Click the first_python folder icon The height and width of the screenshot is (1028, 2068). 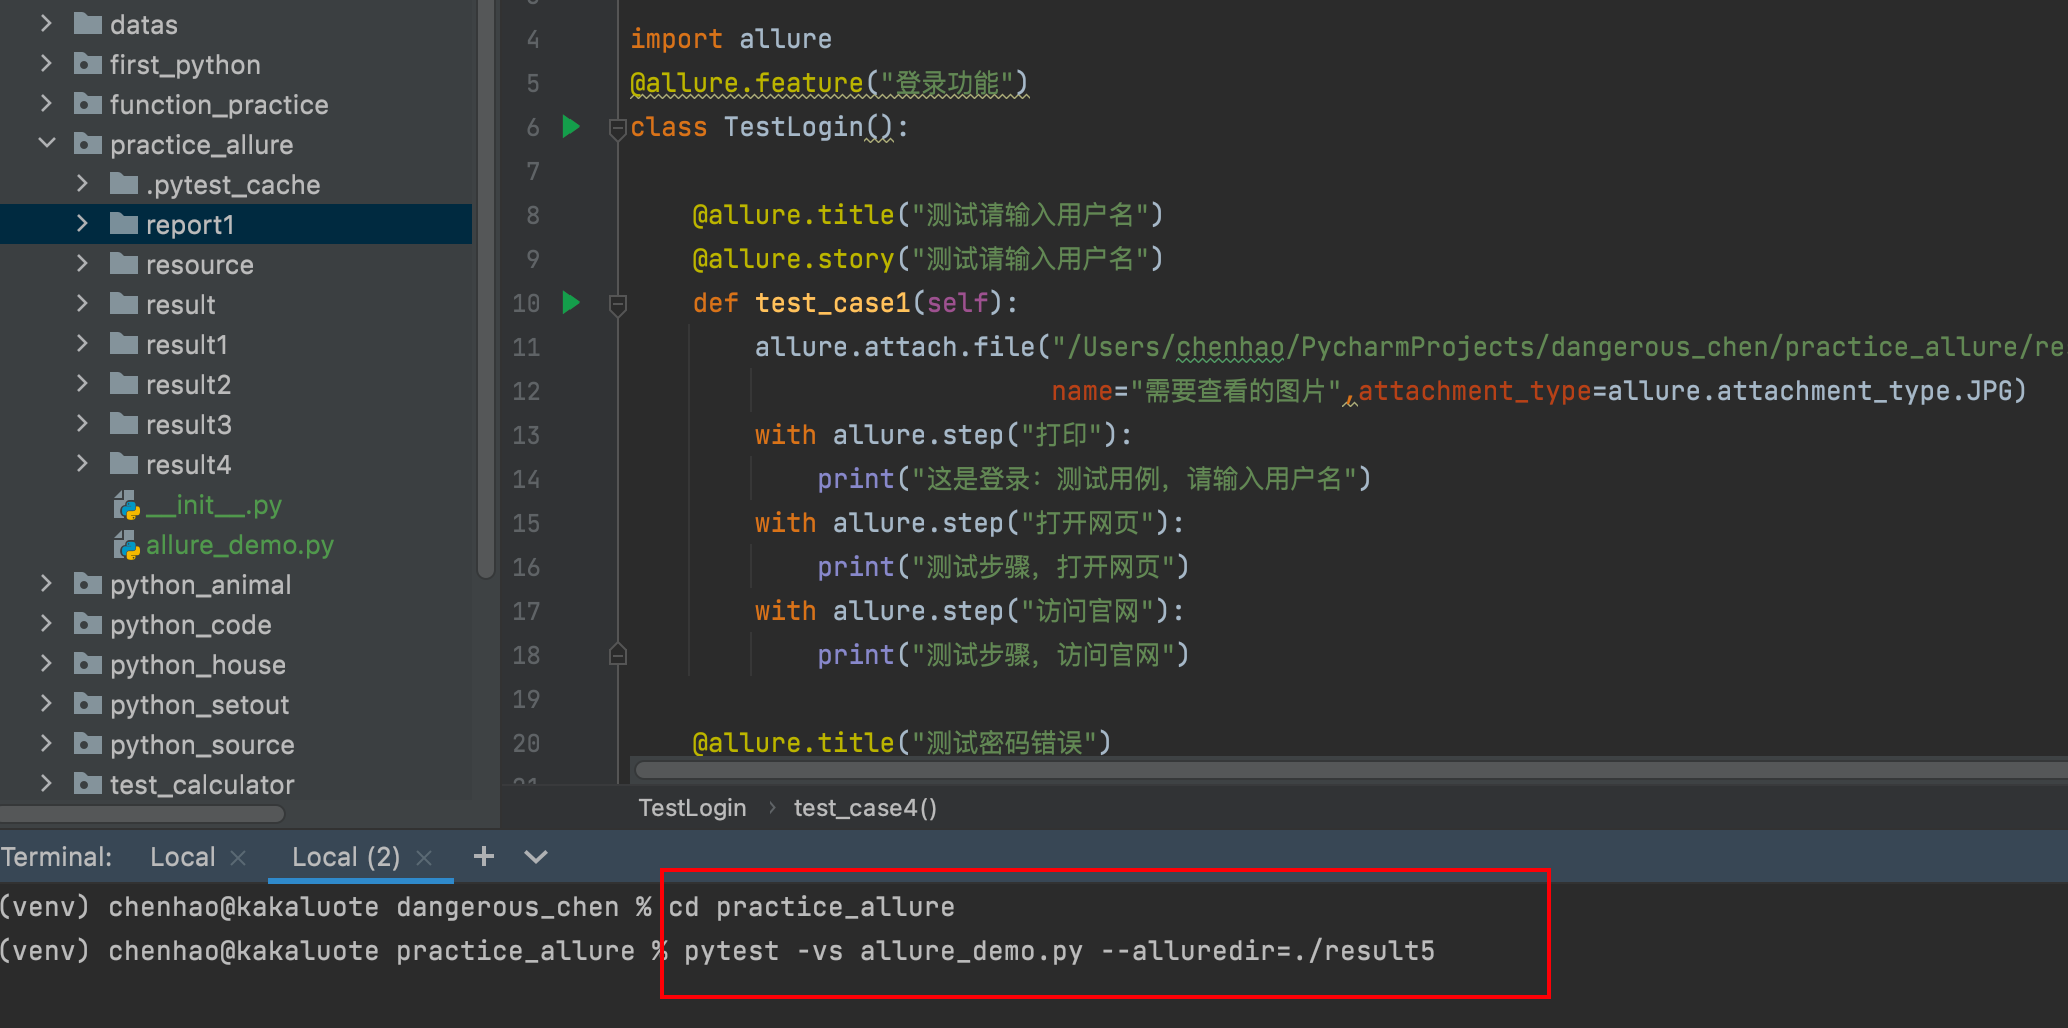(x=88, y=64)
